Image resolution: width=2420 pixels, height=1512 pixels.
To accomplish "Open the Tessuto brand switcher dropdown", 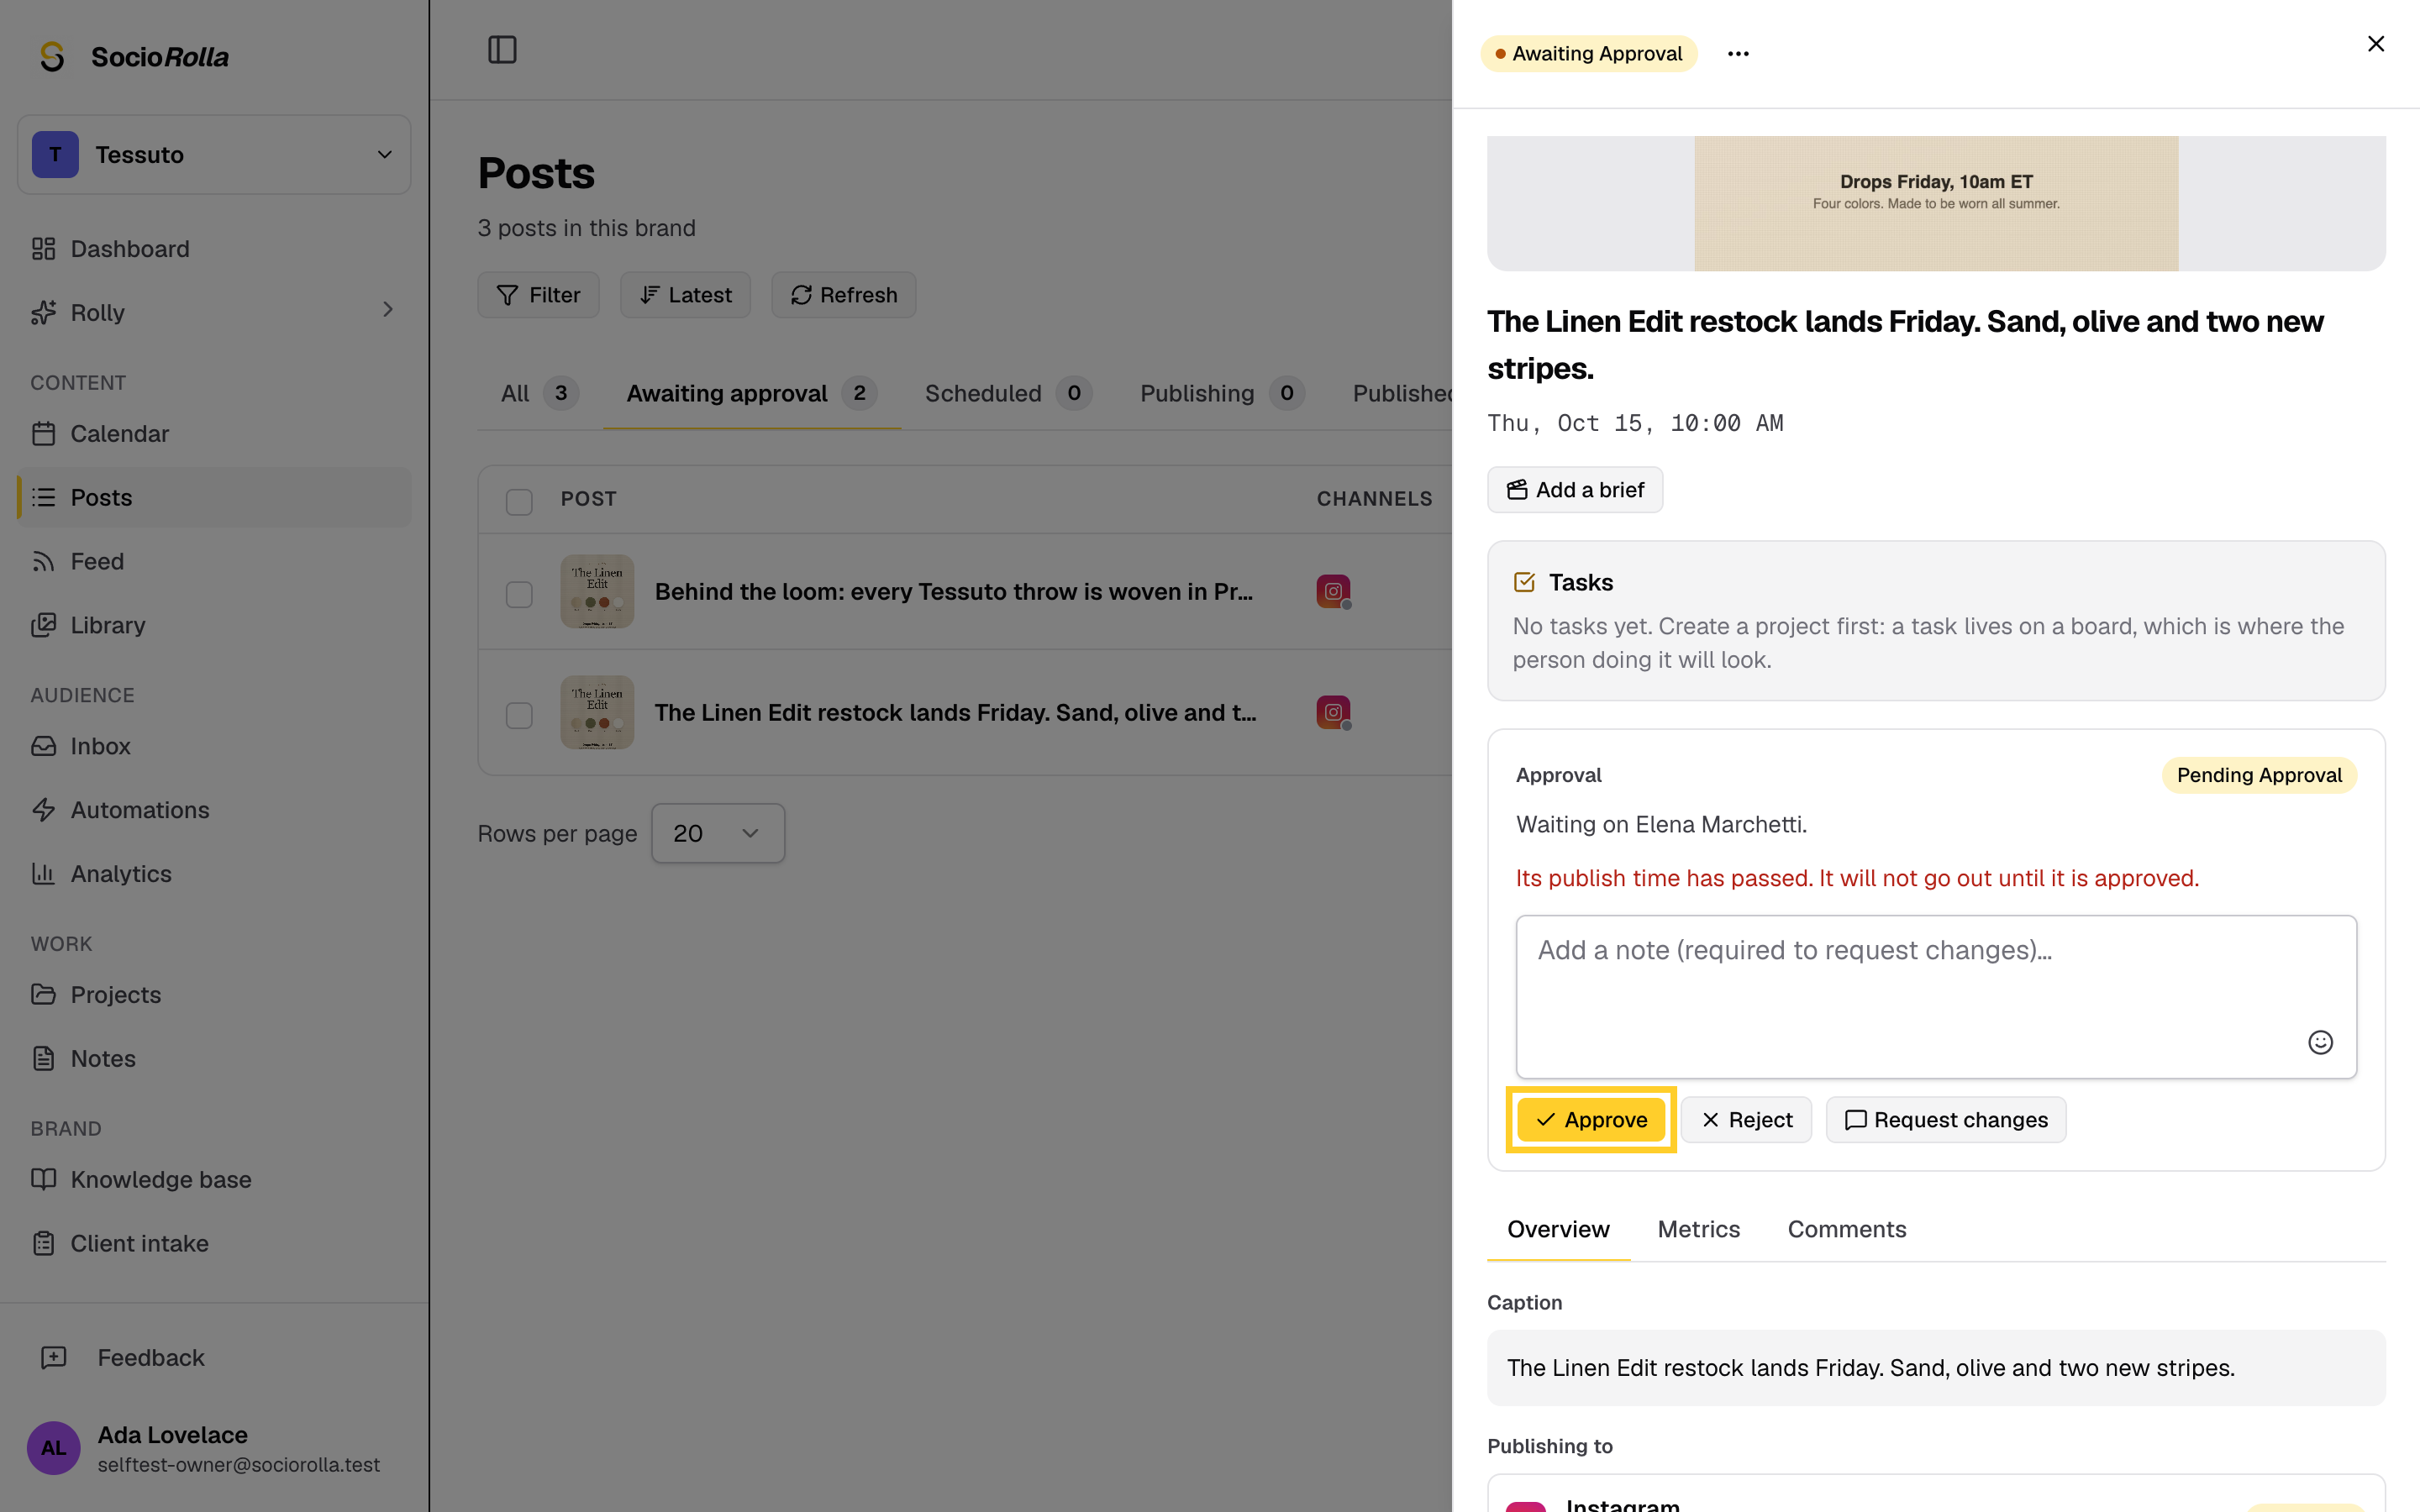I will 214,155.
